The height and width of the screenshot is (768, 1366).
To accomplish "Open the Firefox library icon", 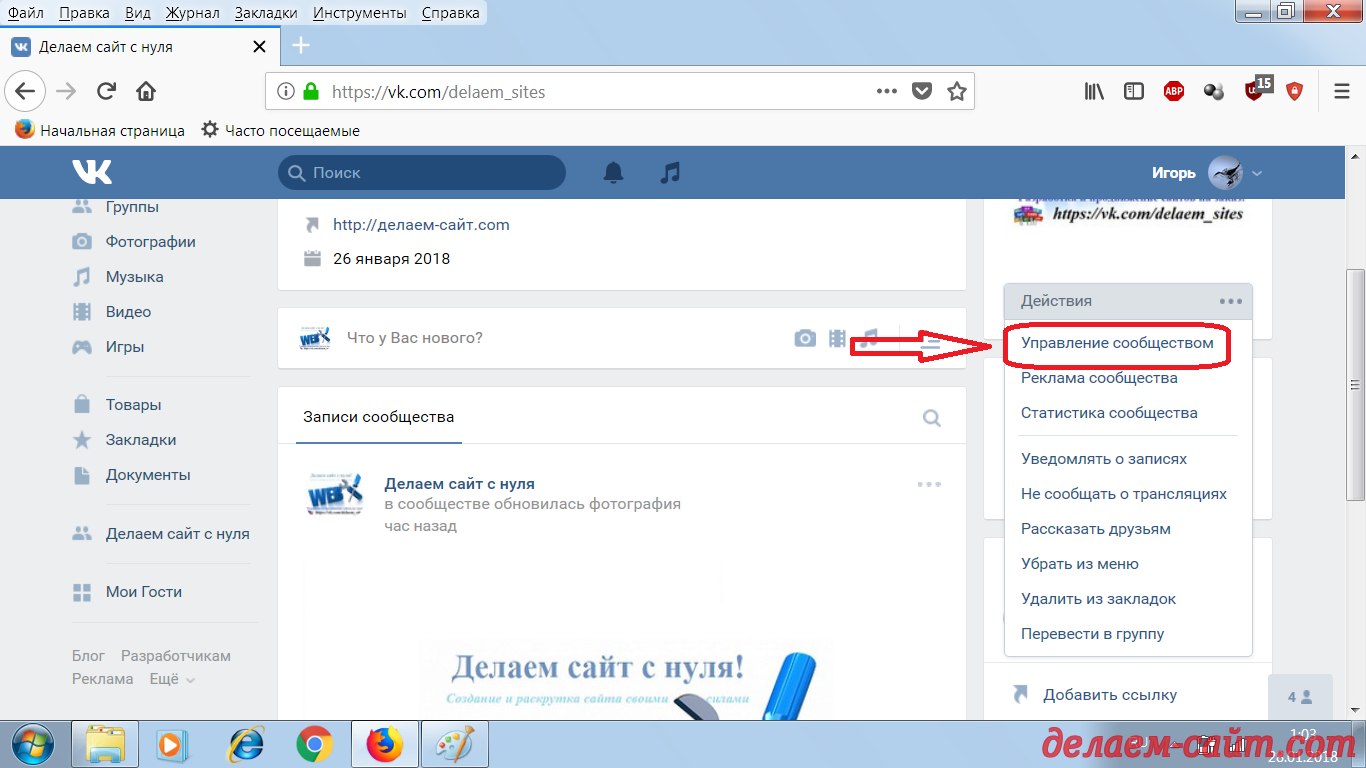I will pyautogui.click(x=1094, y=91).
